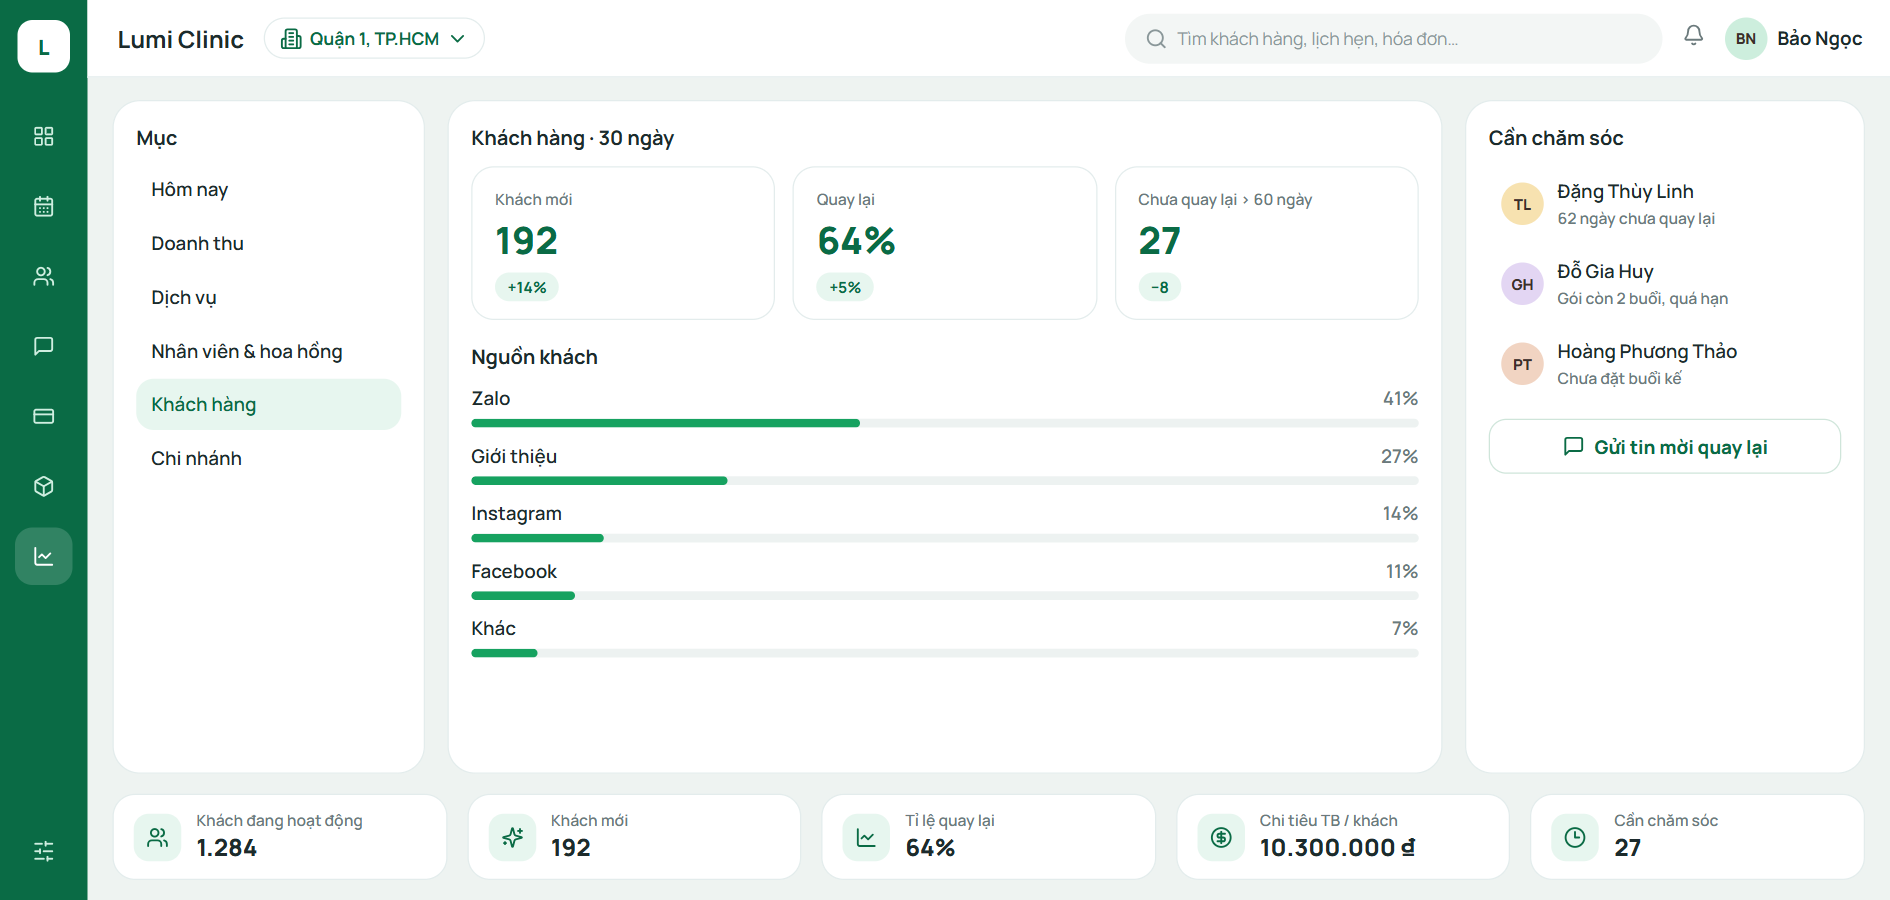The height and width of the screenshot is (900, 1890).
Task: Open the payment card icon in sidebar
Action: click(x=44, y=416)
